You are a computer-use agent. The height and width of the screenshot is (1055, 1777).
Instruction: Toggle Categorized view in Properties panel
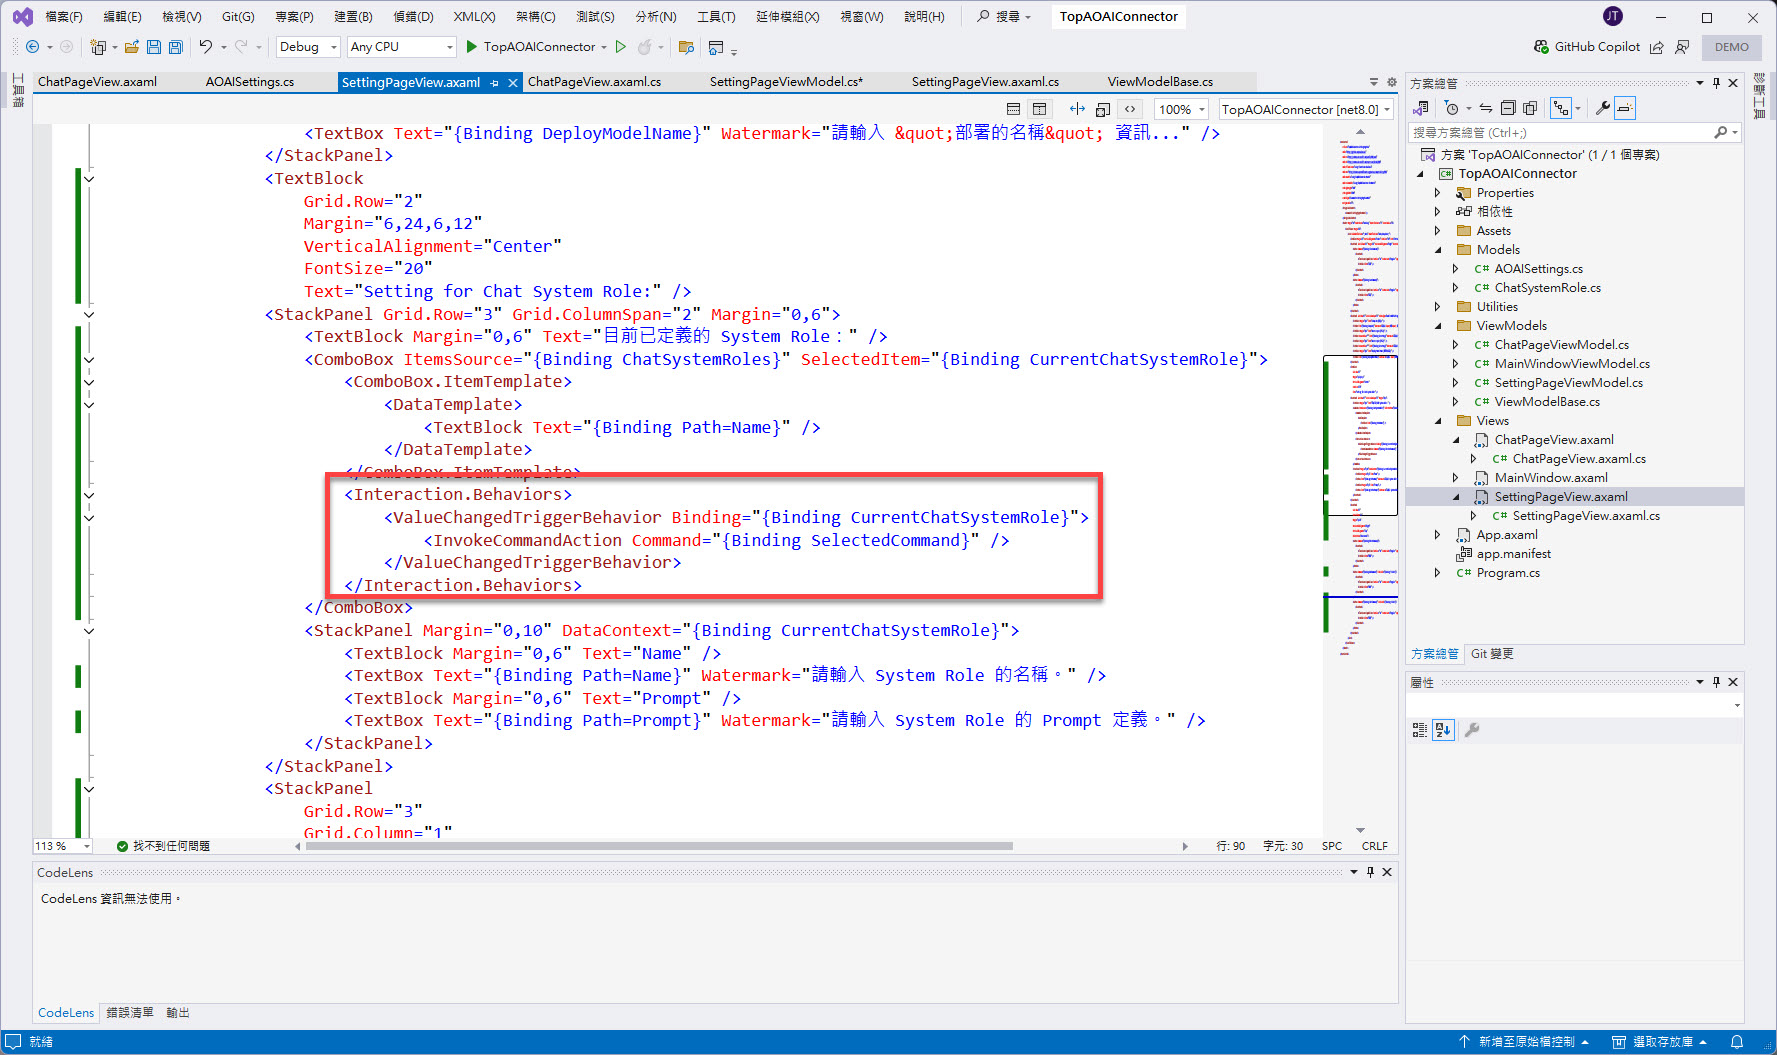coord(1419,730)
